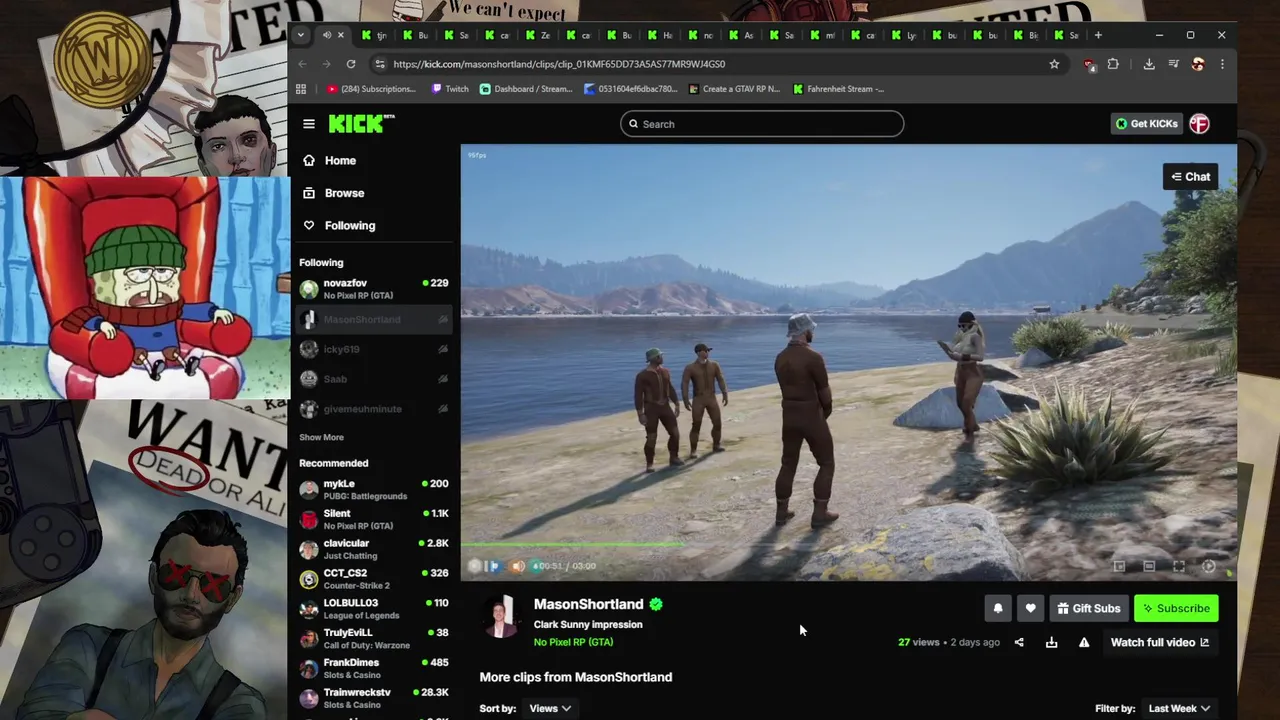The image size is (1280, 720).
Task: Open recommended channel mykLe
Action: pyautogui.click(x=374, y=489)
